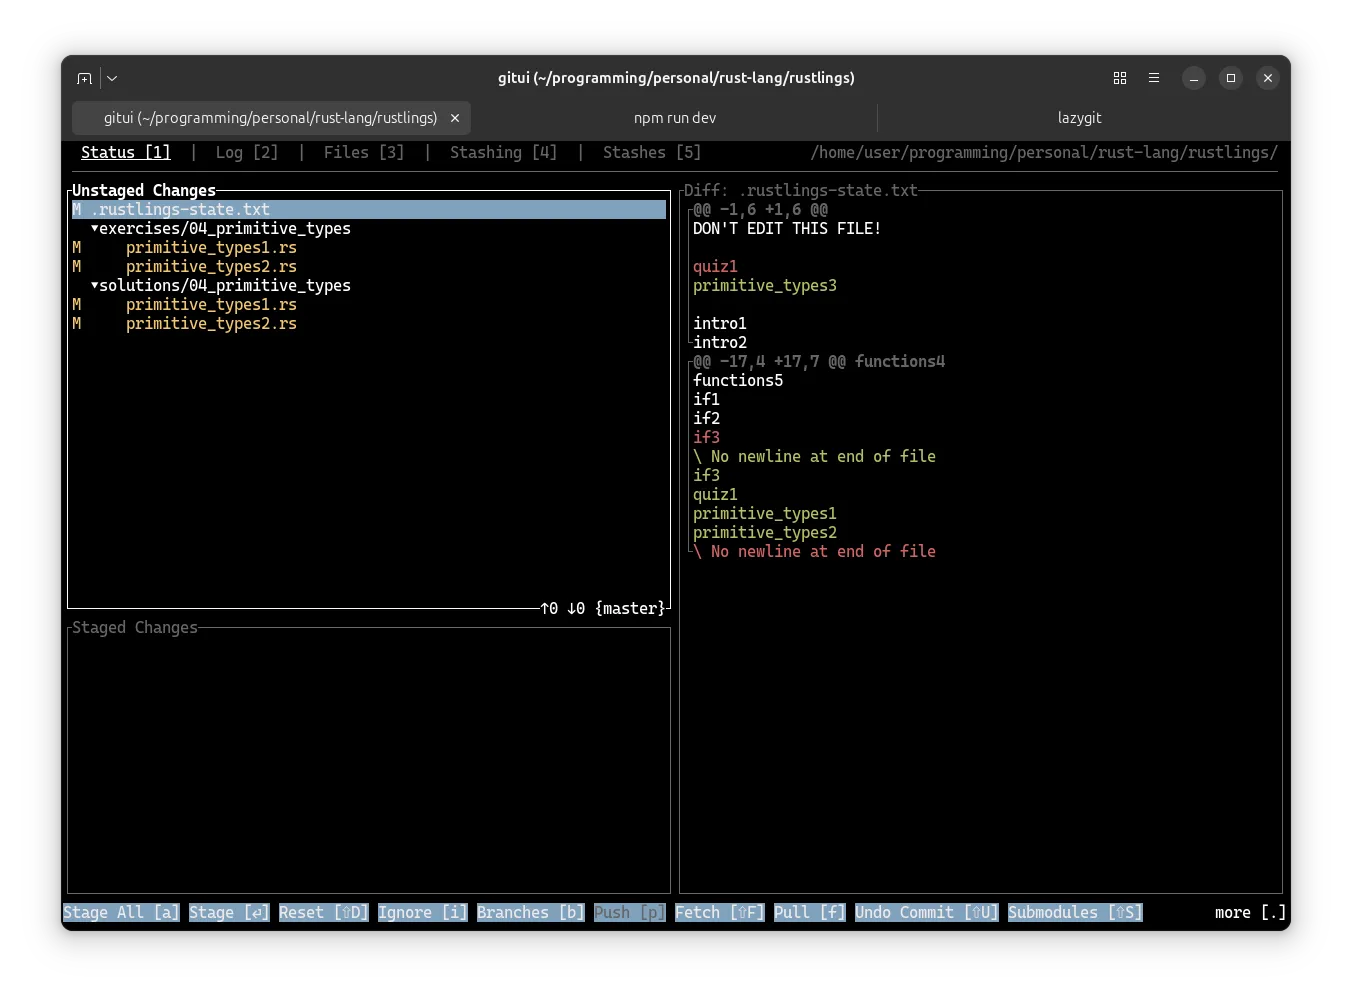Open Branches [b] command

(x=531, y=913)
